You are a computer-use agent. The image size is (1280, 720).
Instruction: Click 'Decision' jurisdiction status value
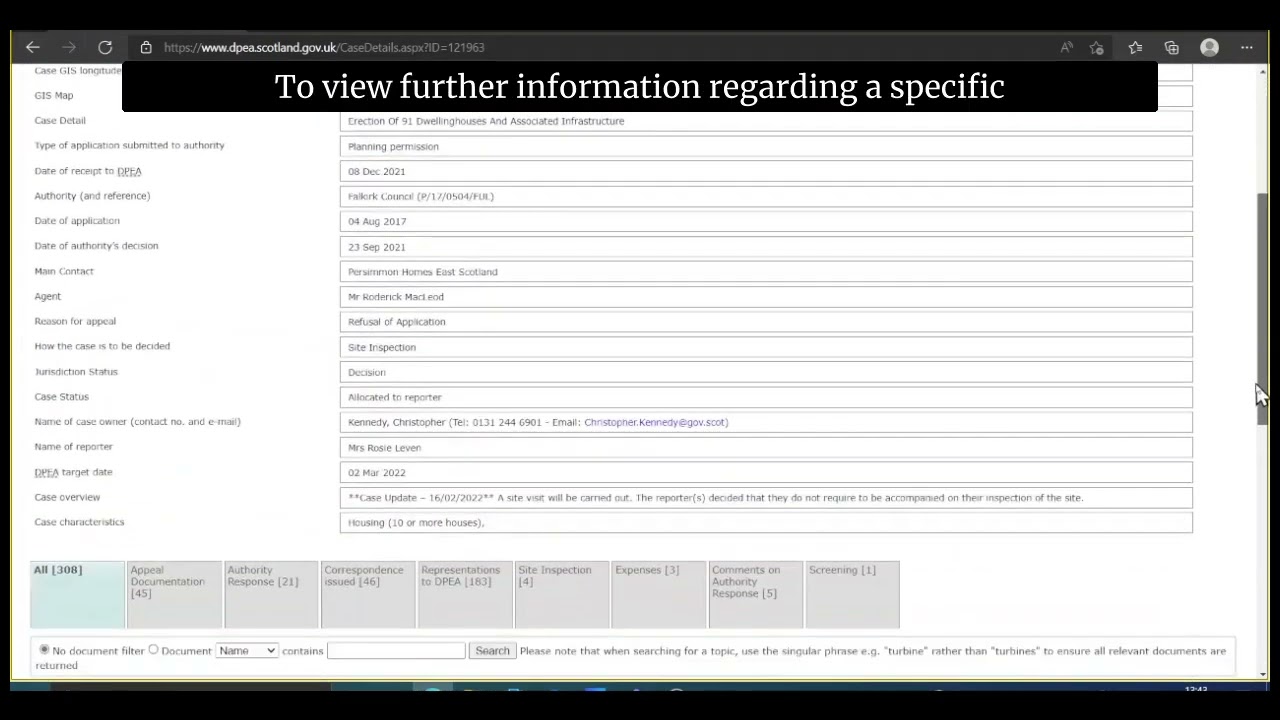coord(367,372)
